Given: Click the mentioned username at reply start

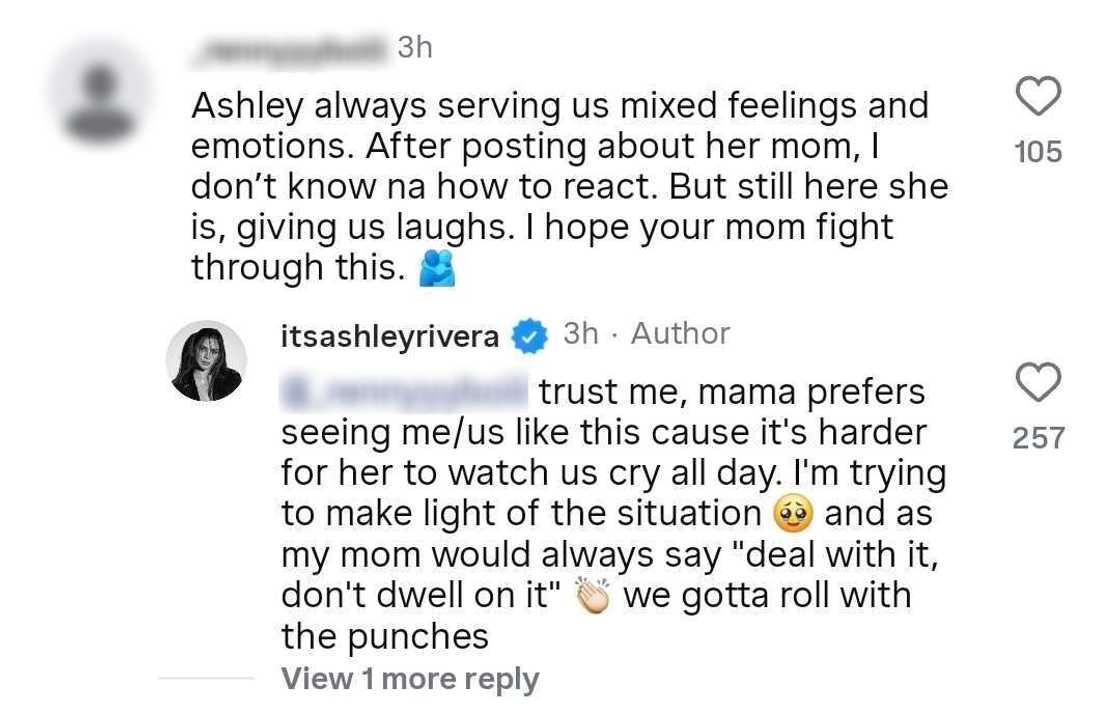Looking at the screenshot, I should pos(400,389).
